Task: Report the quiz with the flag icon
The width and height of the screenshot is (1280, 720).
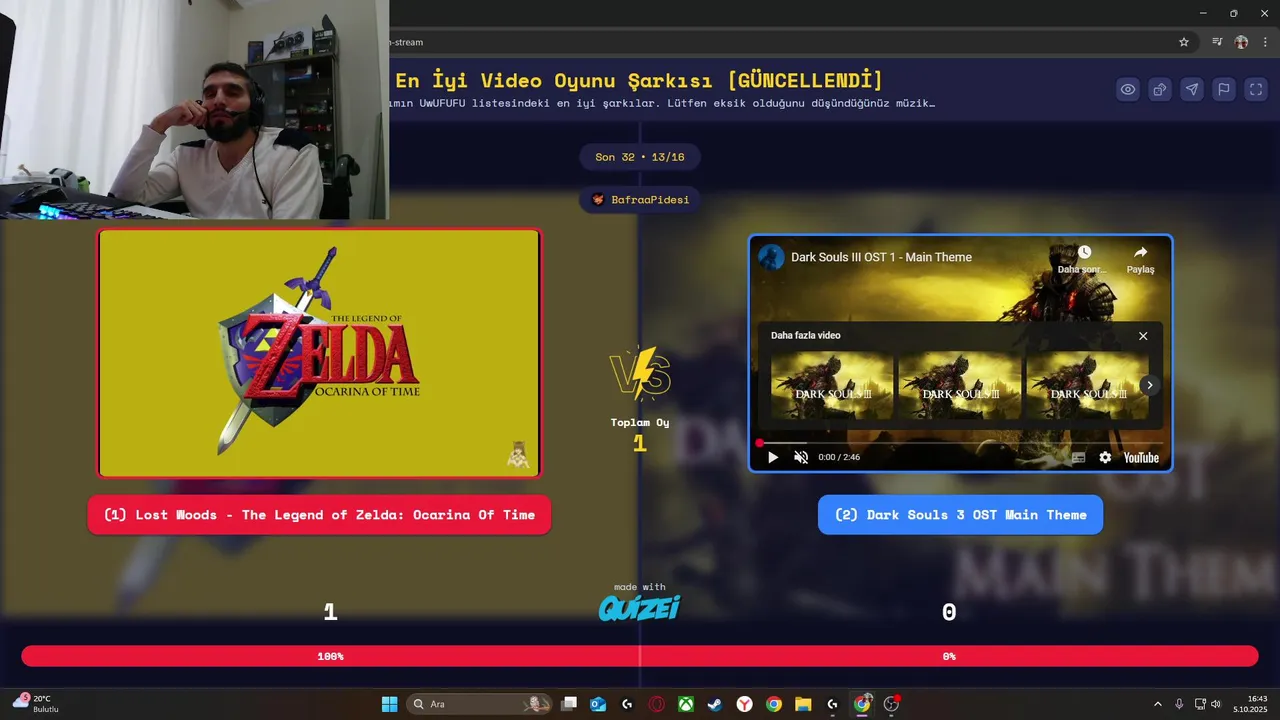Action: pos(1224,89)
